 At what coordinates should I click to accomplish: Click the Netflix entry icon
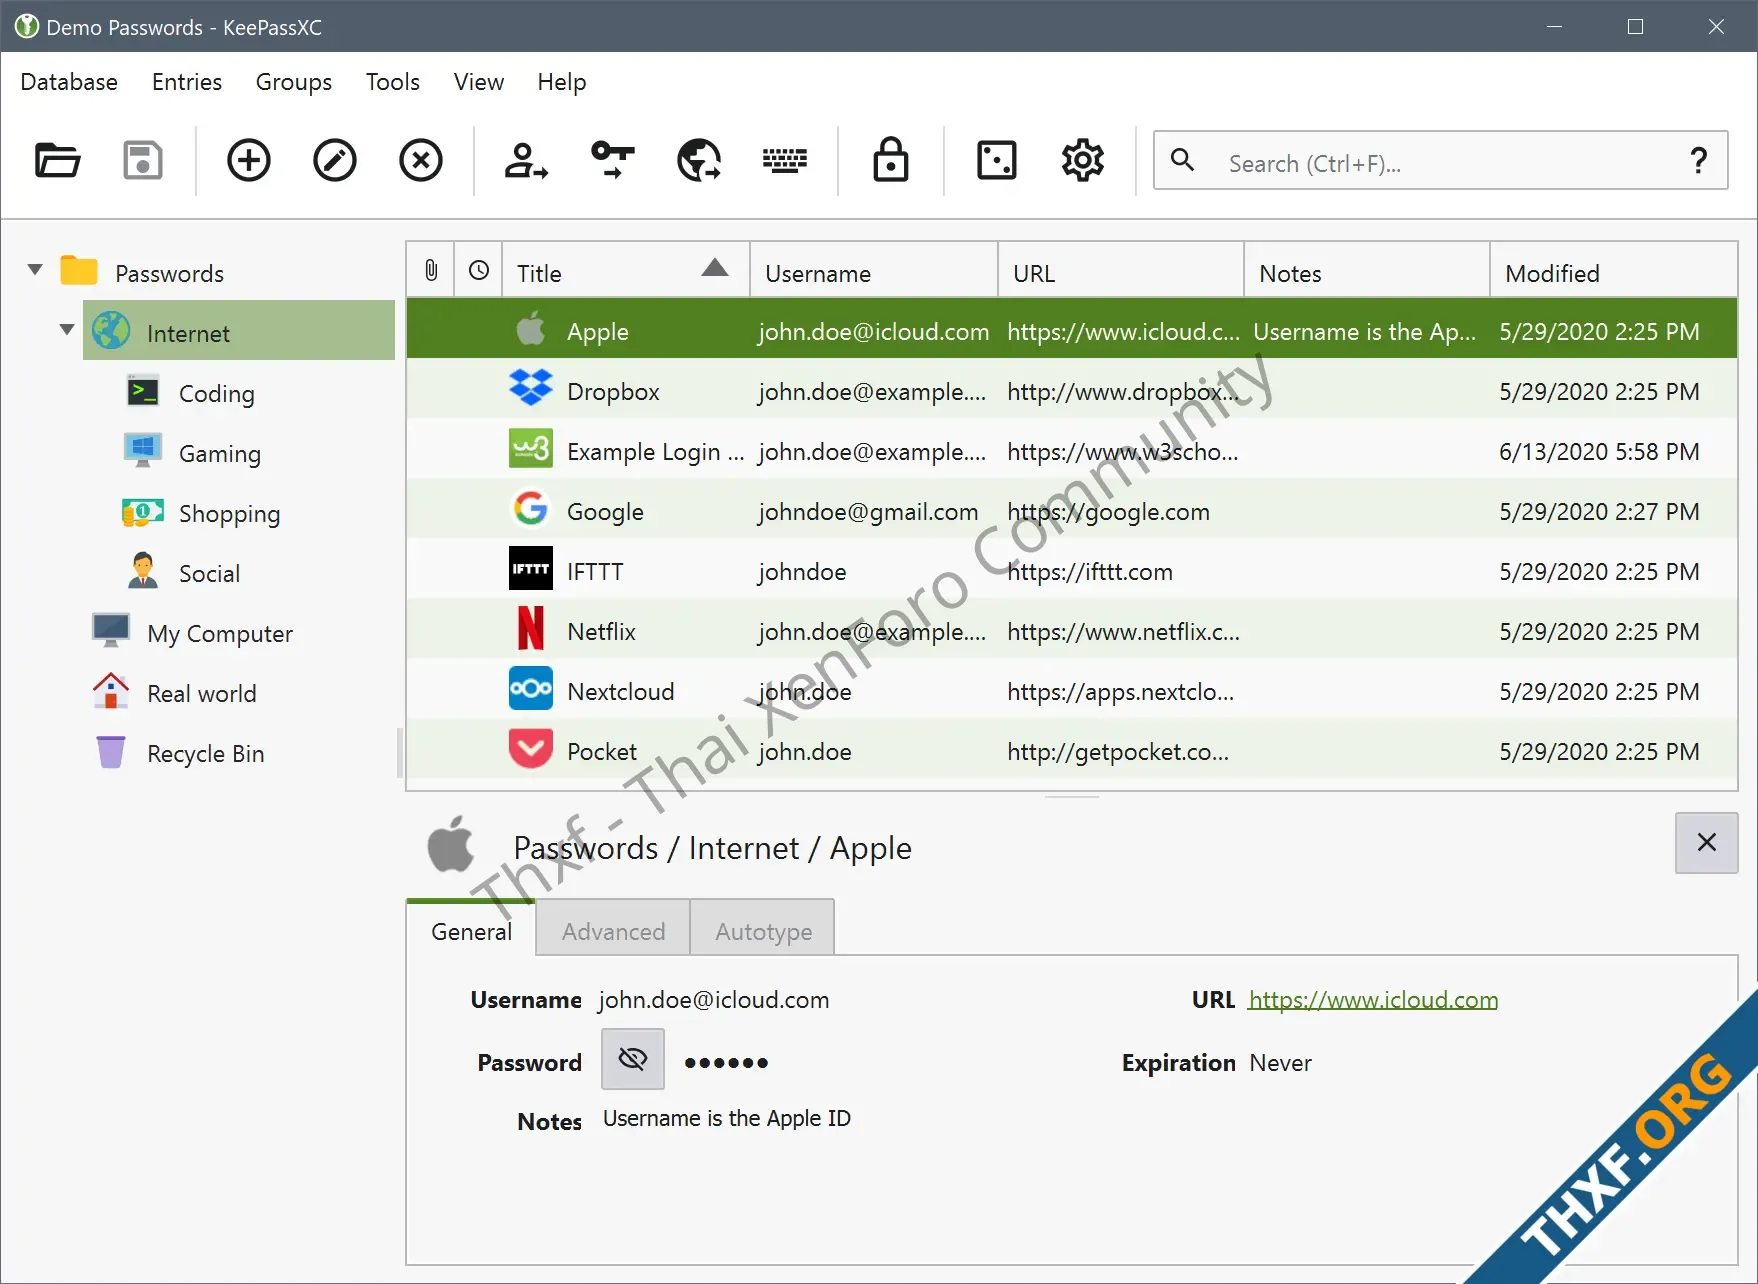[531, 628]
